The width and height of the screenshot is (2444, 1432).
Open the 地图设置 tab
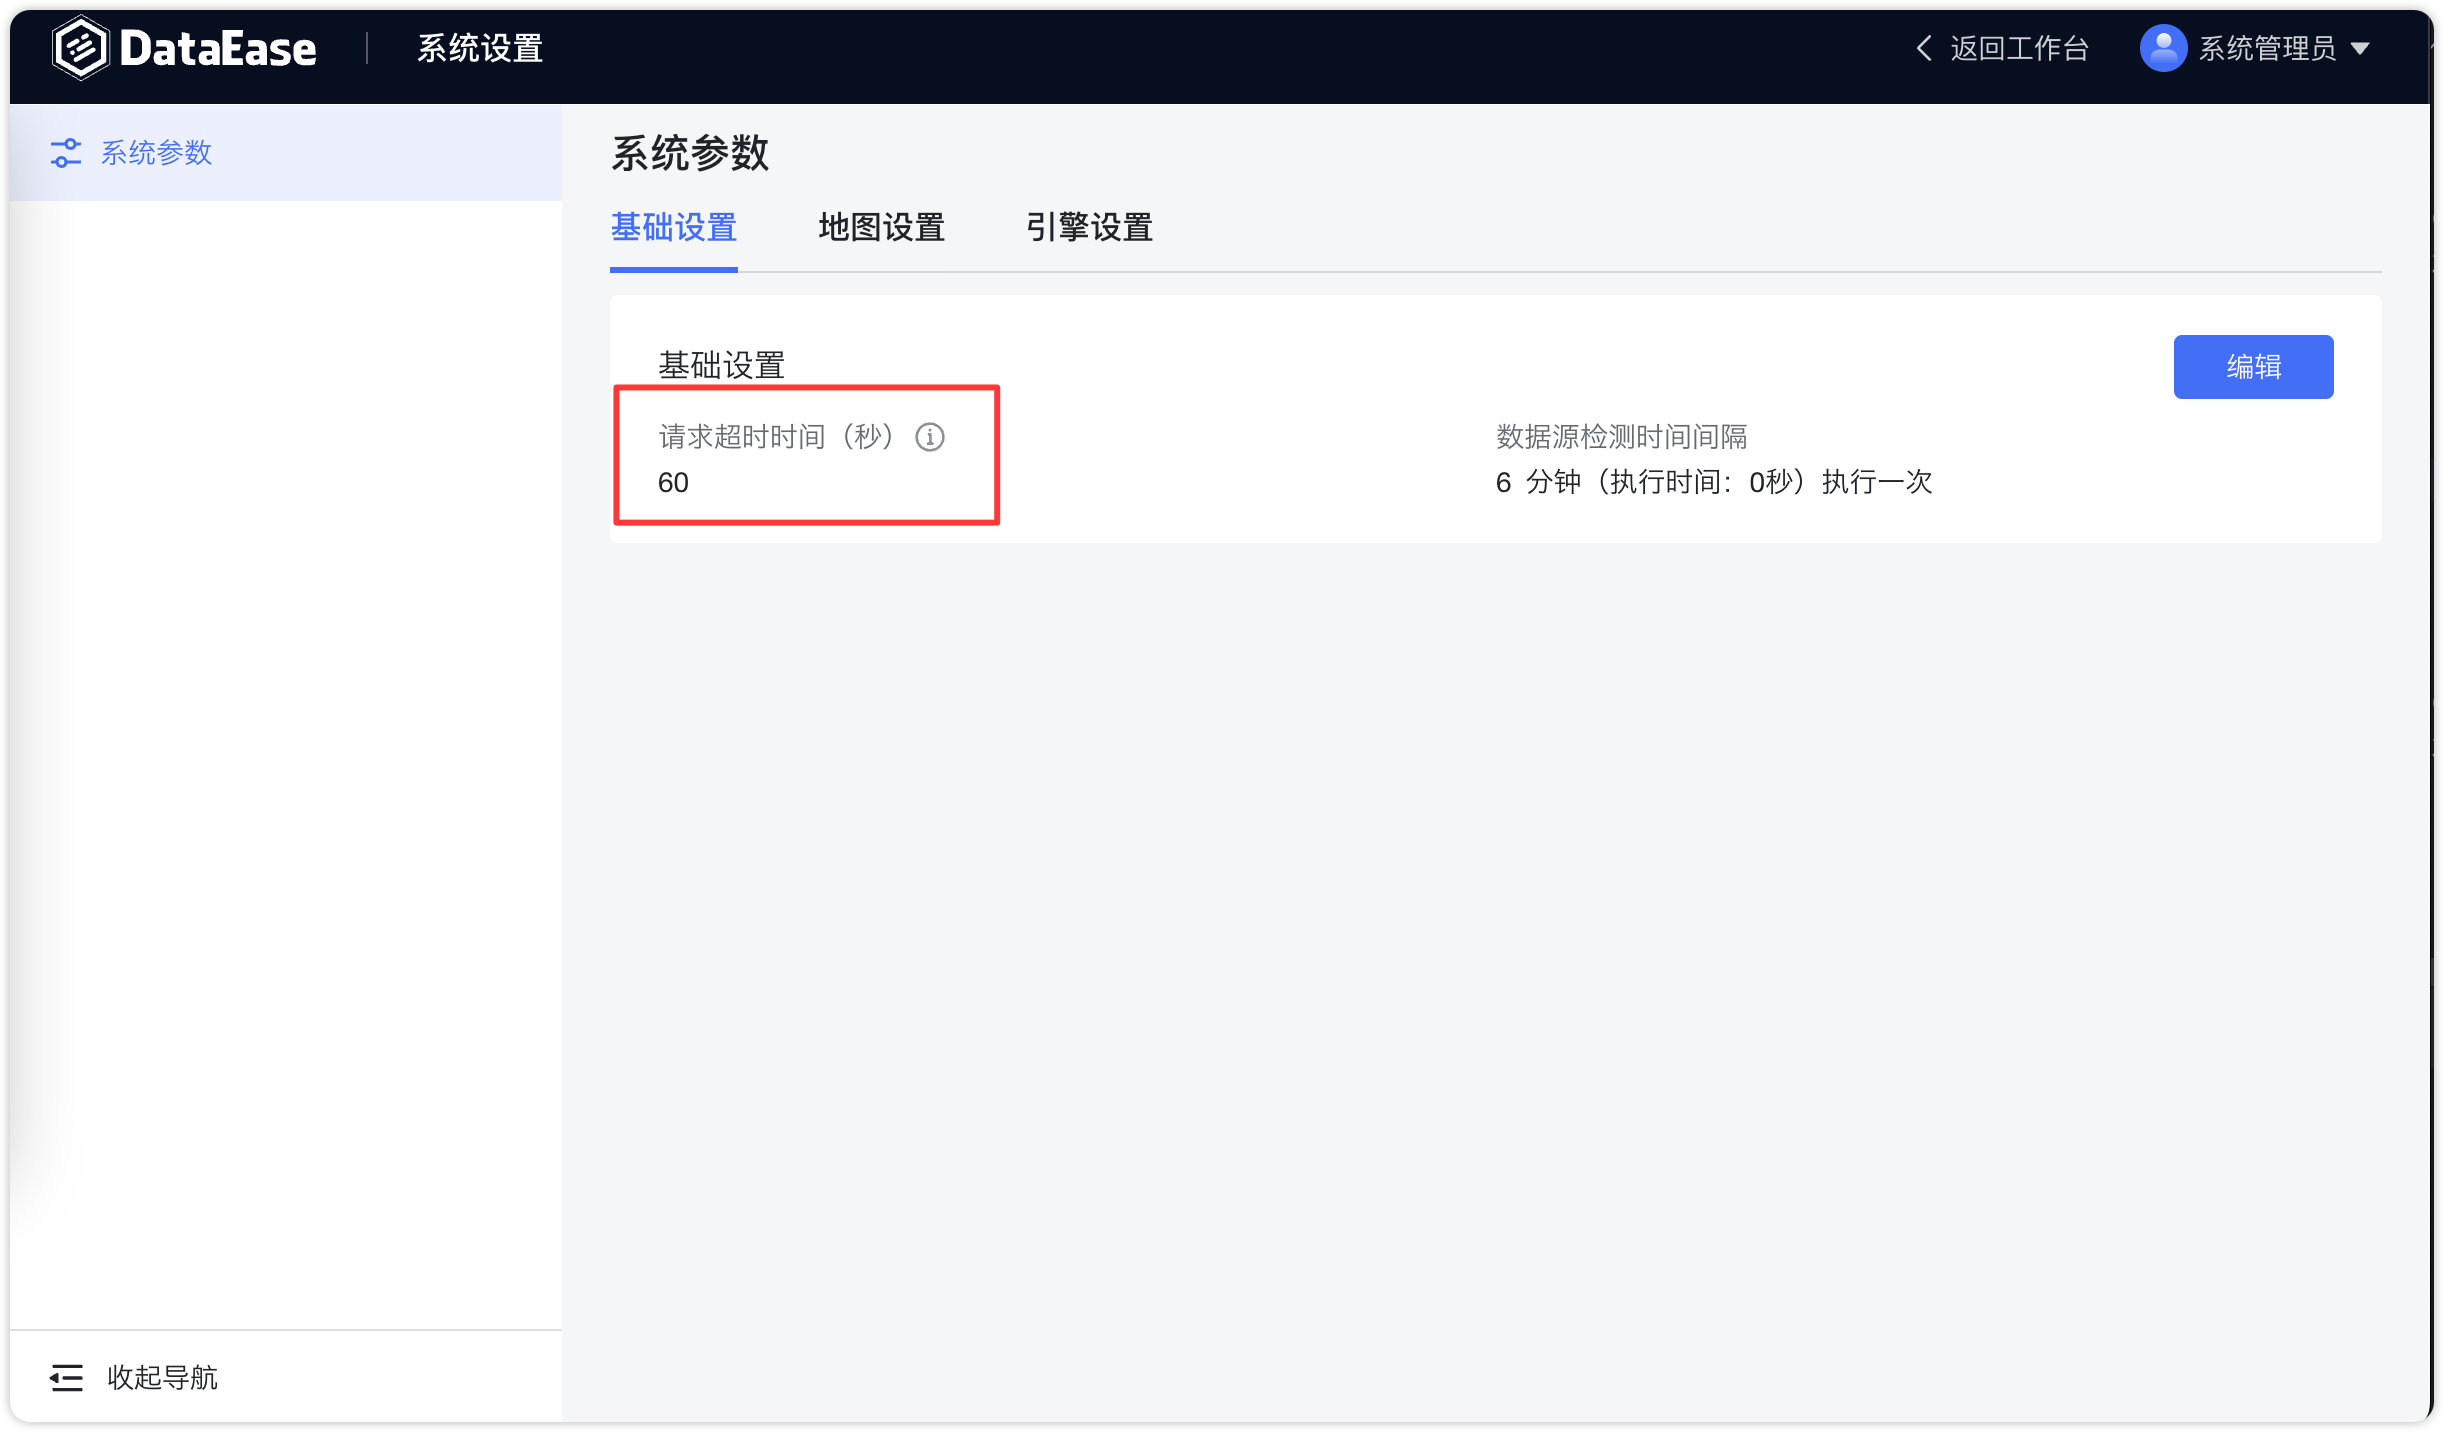[881, 228]
